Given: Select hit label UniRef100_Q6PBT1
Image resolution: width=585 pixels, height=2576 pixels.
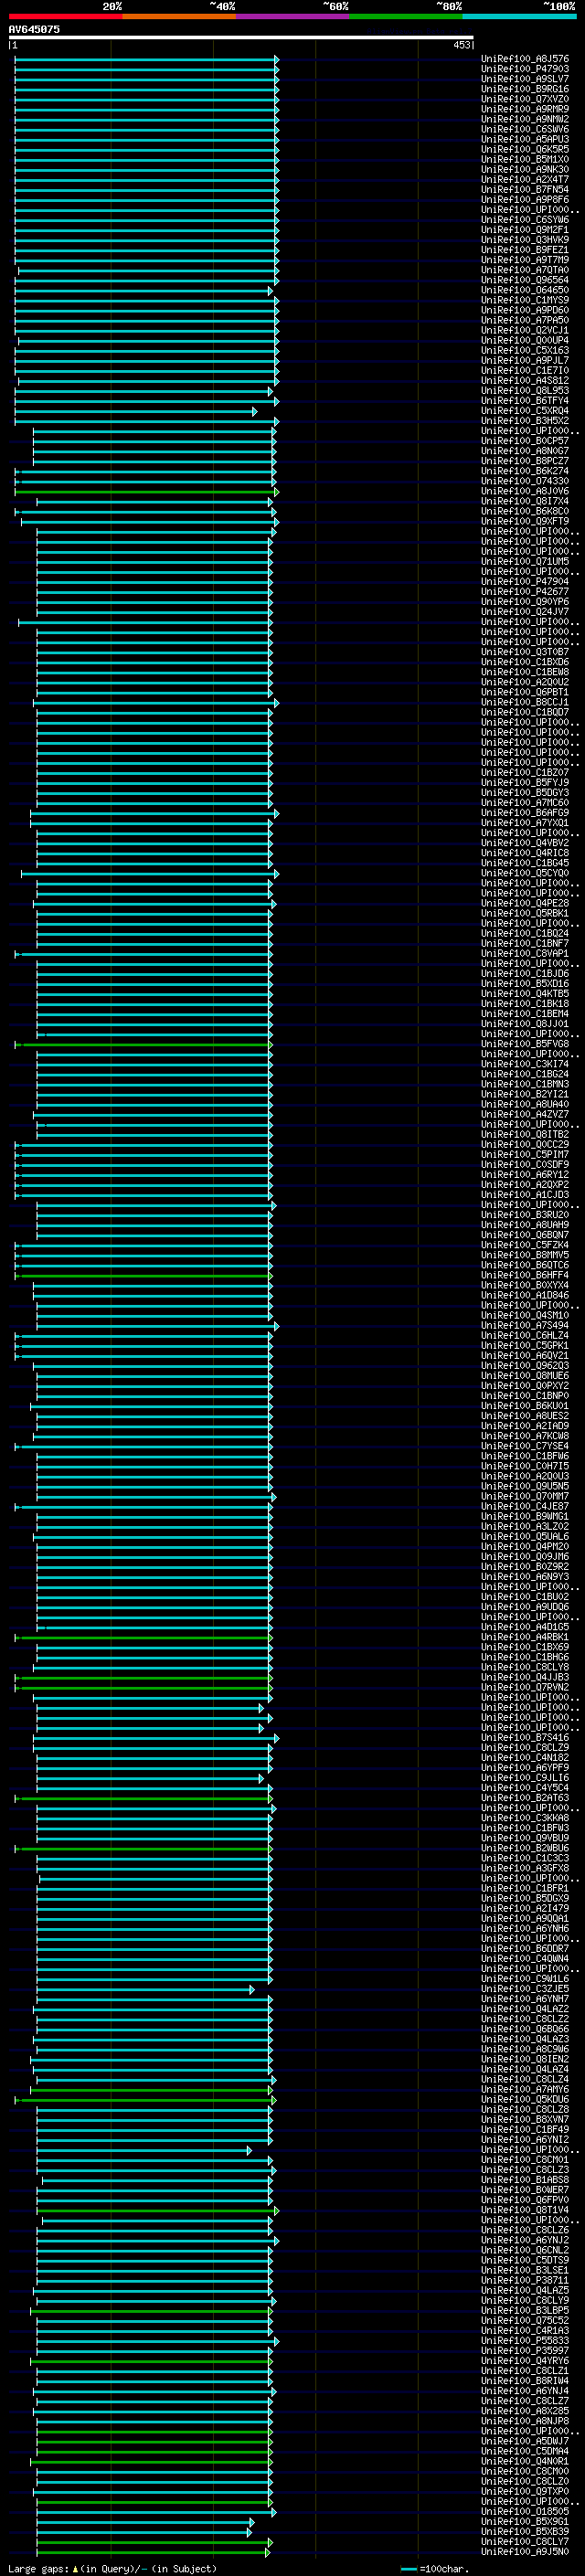Looking at the screenshot, I should (x=525, y=692).
